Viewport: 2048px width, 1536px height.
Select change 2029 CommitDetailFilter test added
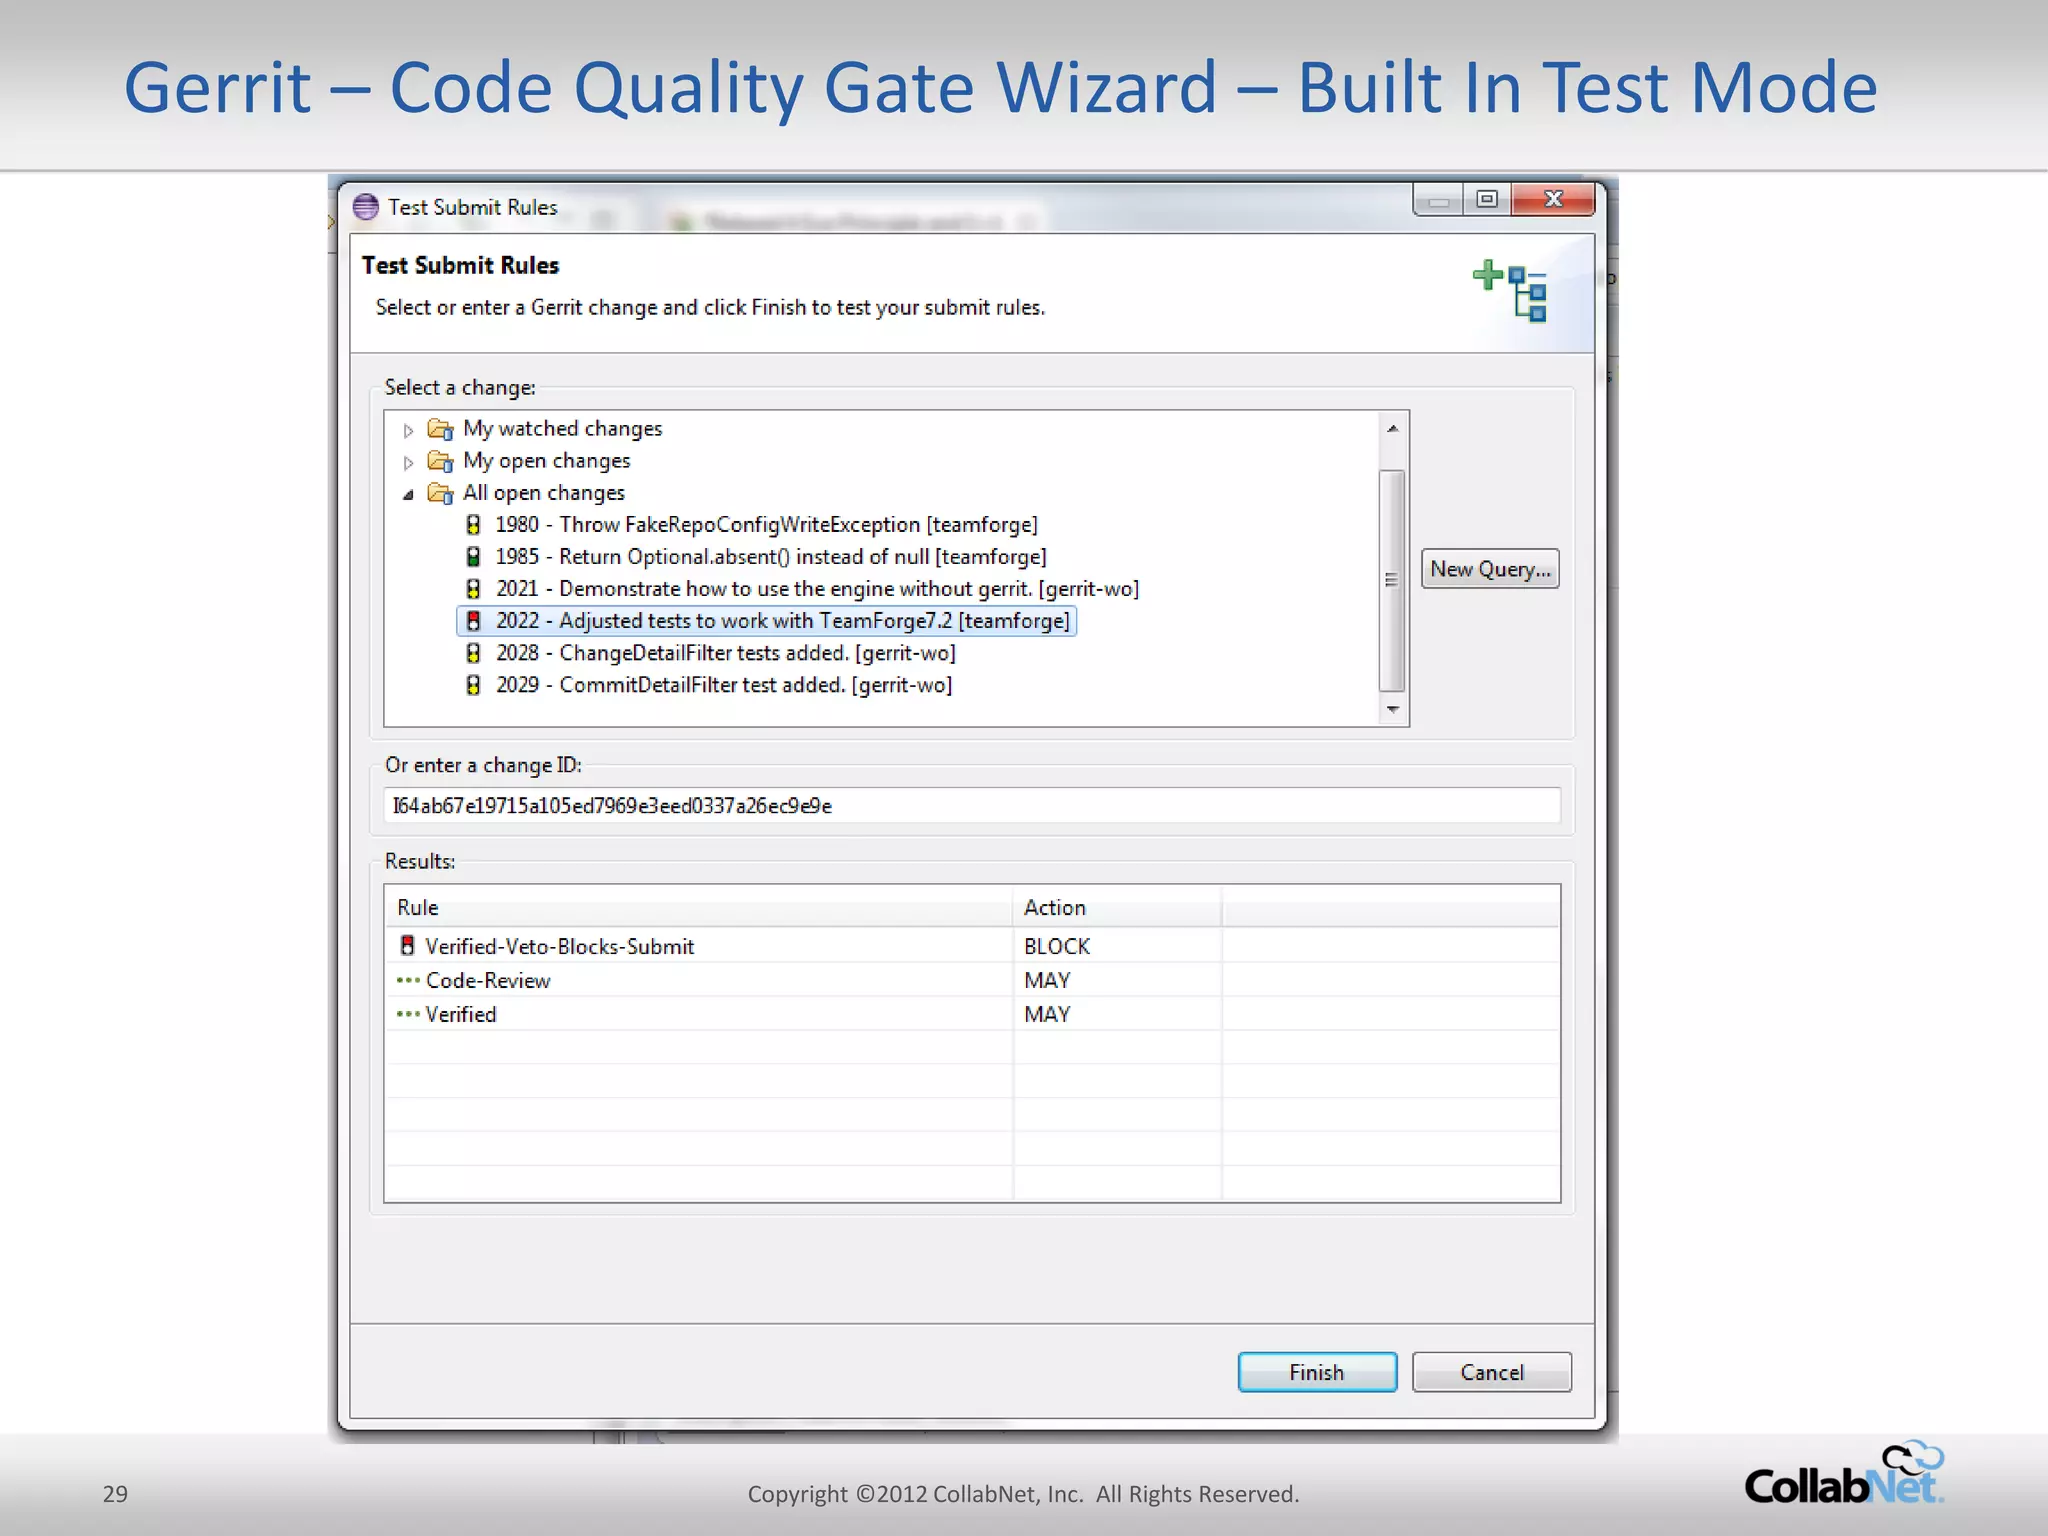pos(723,685)
